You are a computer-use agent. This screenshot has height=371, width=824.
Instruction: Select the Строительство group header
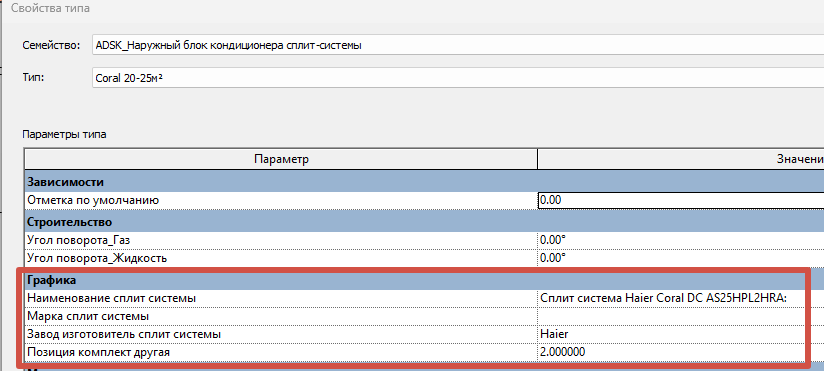(424, 222)
